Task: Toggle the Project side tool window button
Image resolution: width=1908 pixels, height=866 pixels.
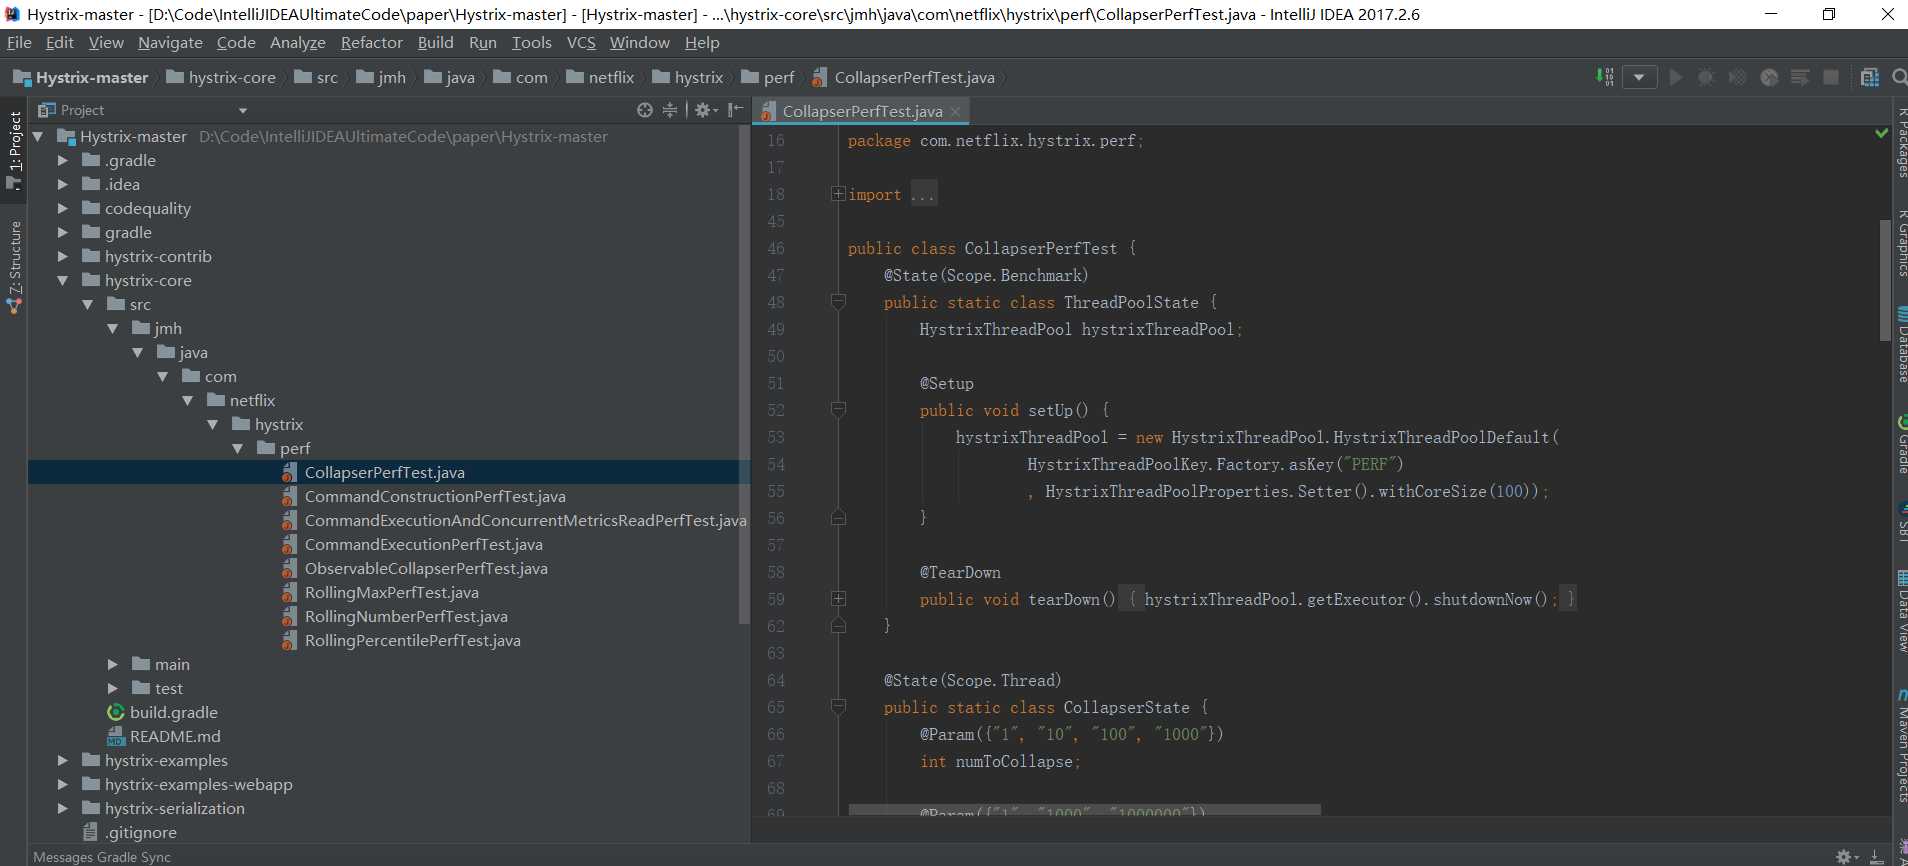Action: click(x=14, y=148)
